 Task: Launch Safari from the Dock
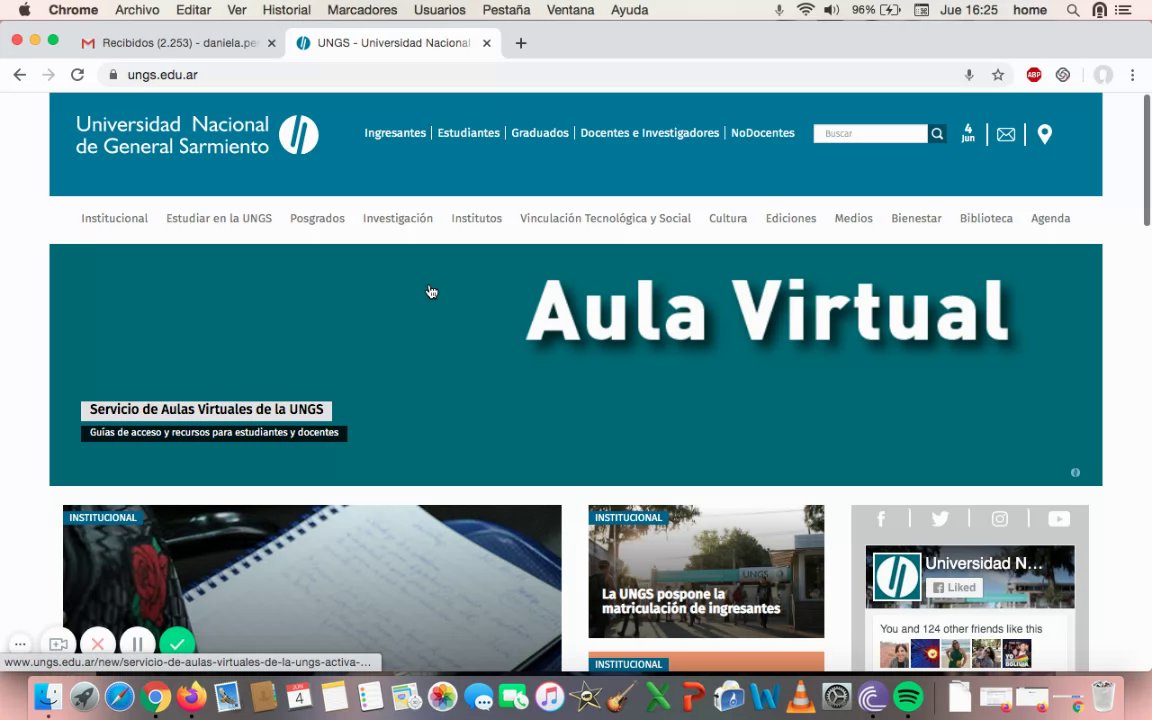coord(119,696)
